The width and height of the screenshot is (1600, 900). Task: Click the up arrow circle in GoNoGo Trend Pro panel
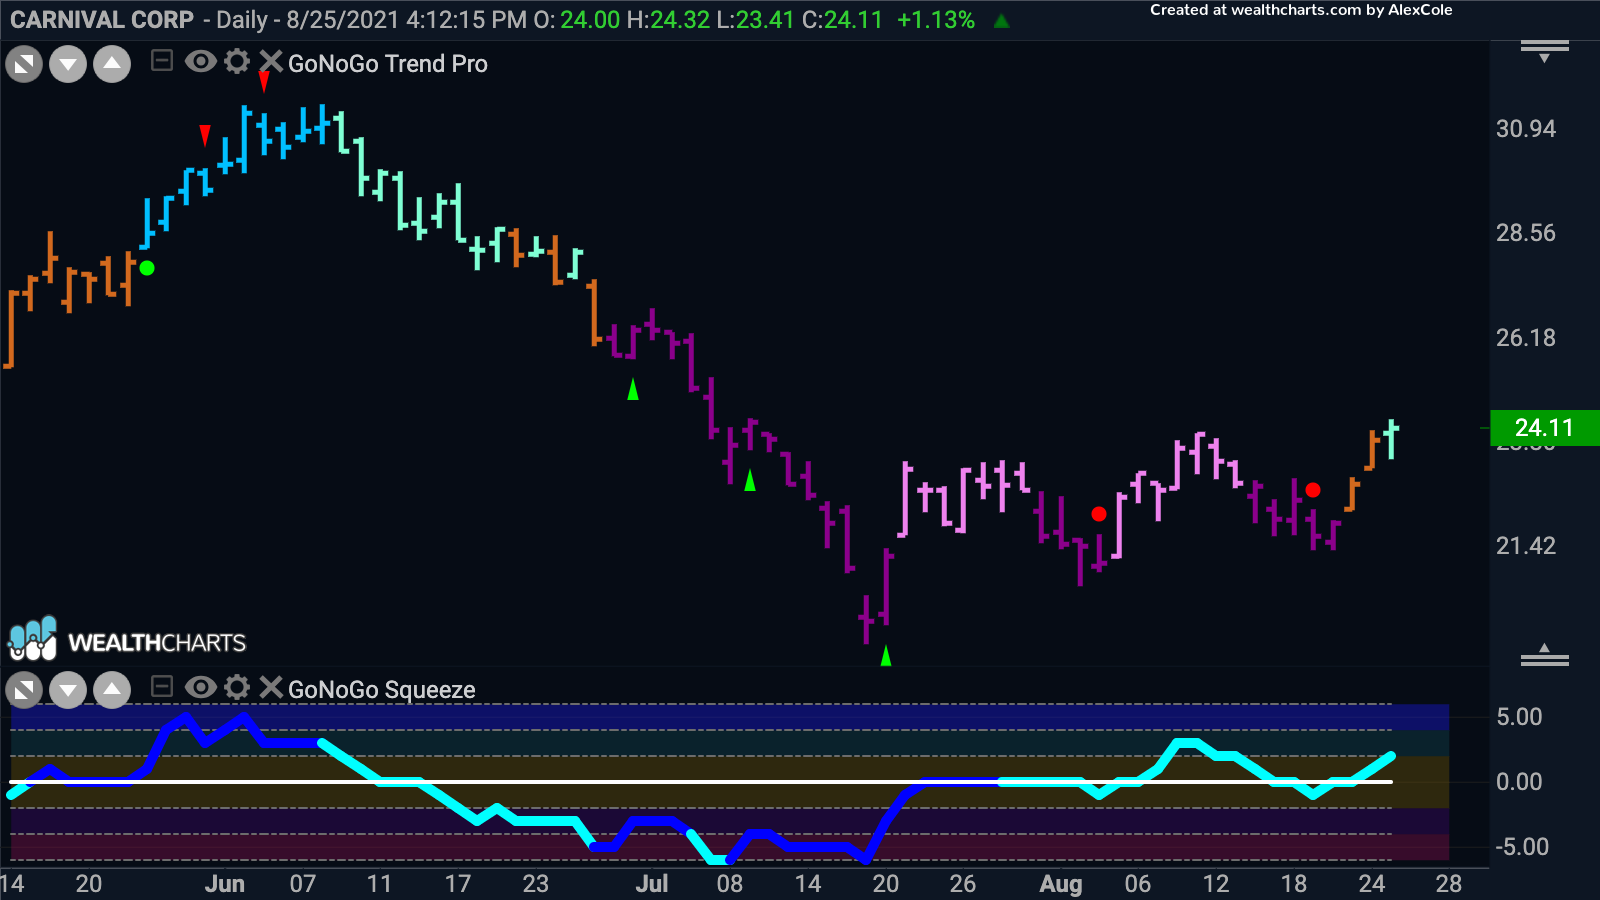click(x=112, y=65)
